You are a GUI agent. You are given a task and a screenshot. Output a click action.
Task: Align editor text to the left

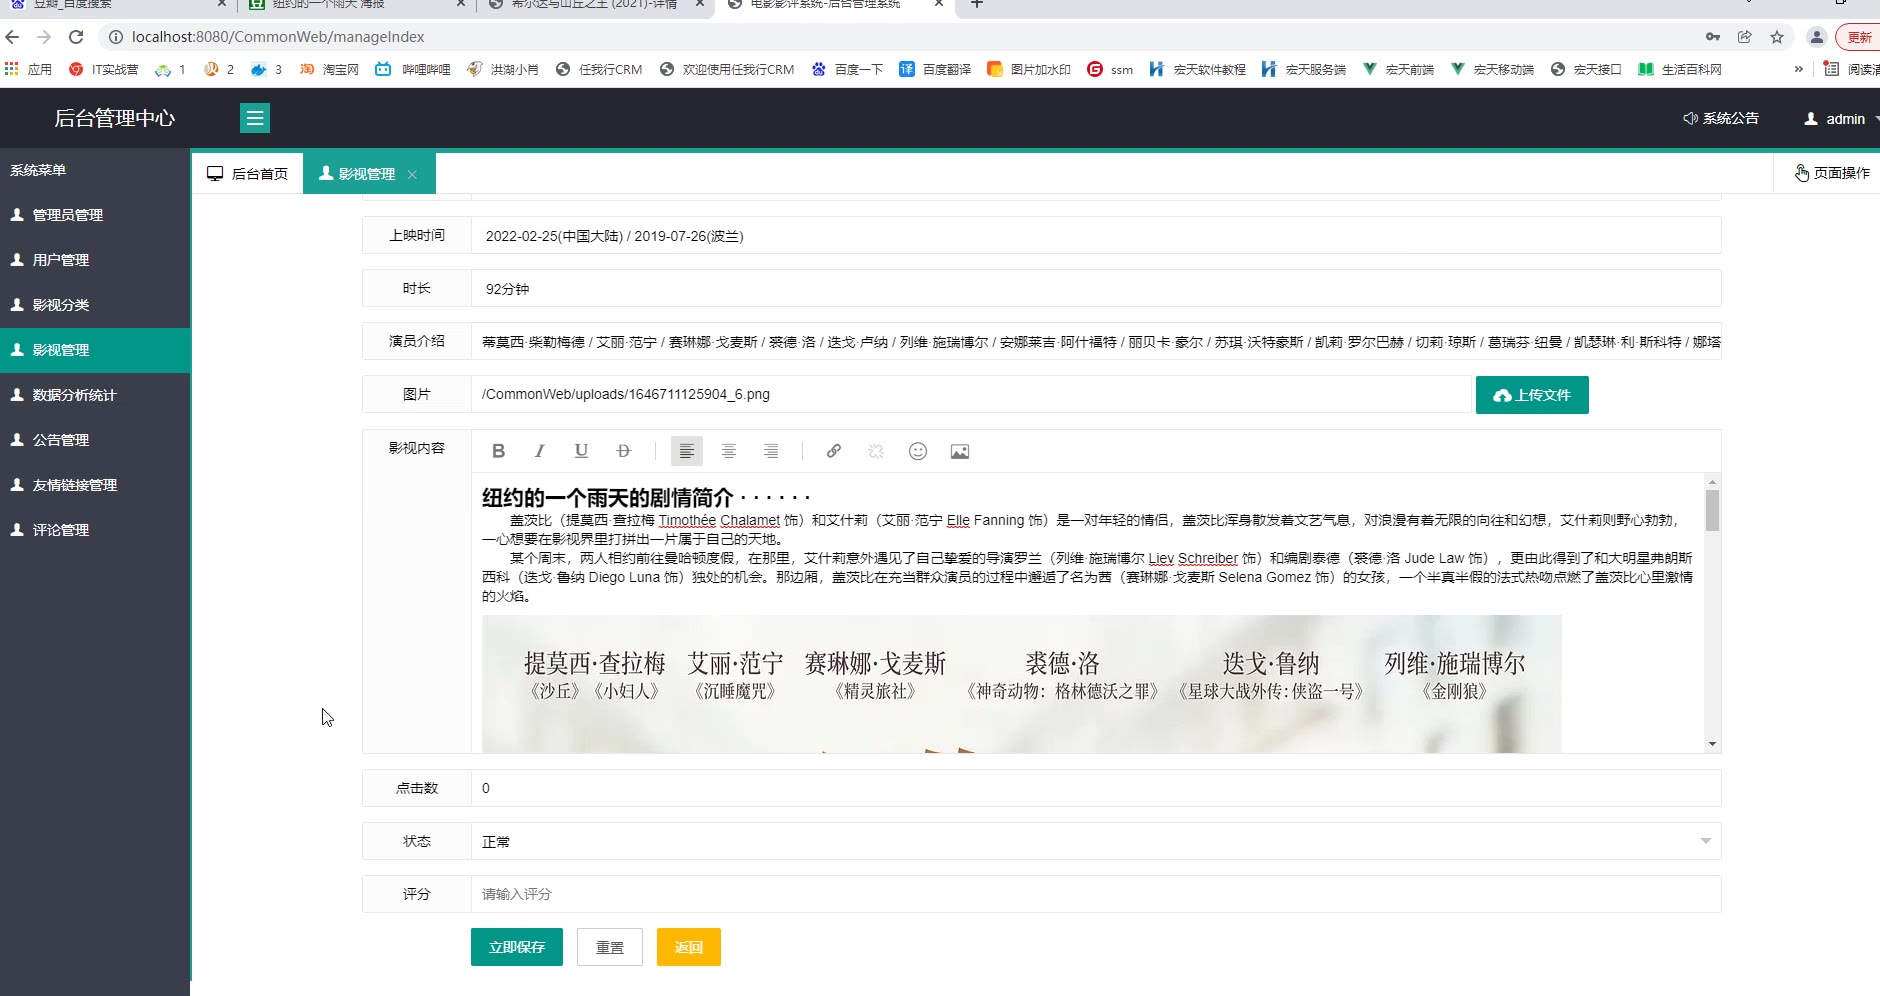[x=687, y=451]
